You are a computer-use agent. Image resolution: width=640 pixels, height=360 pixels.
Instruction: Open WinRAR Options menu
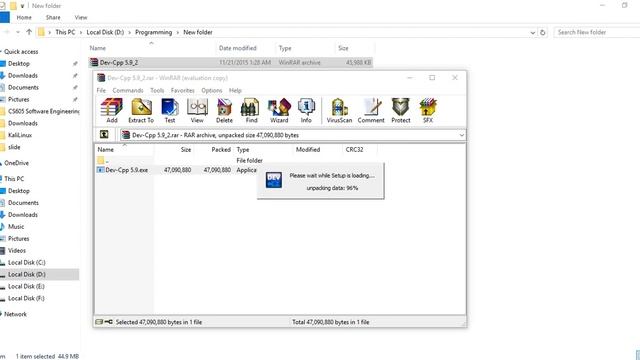coord(211,90)
